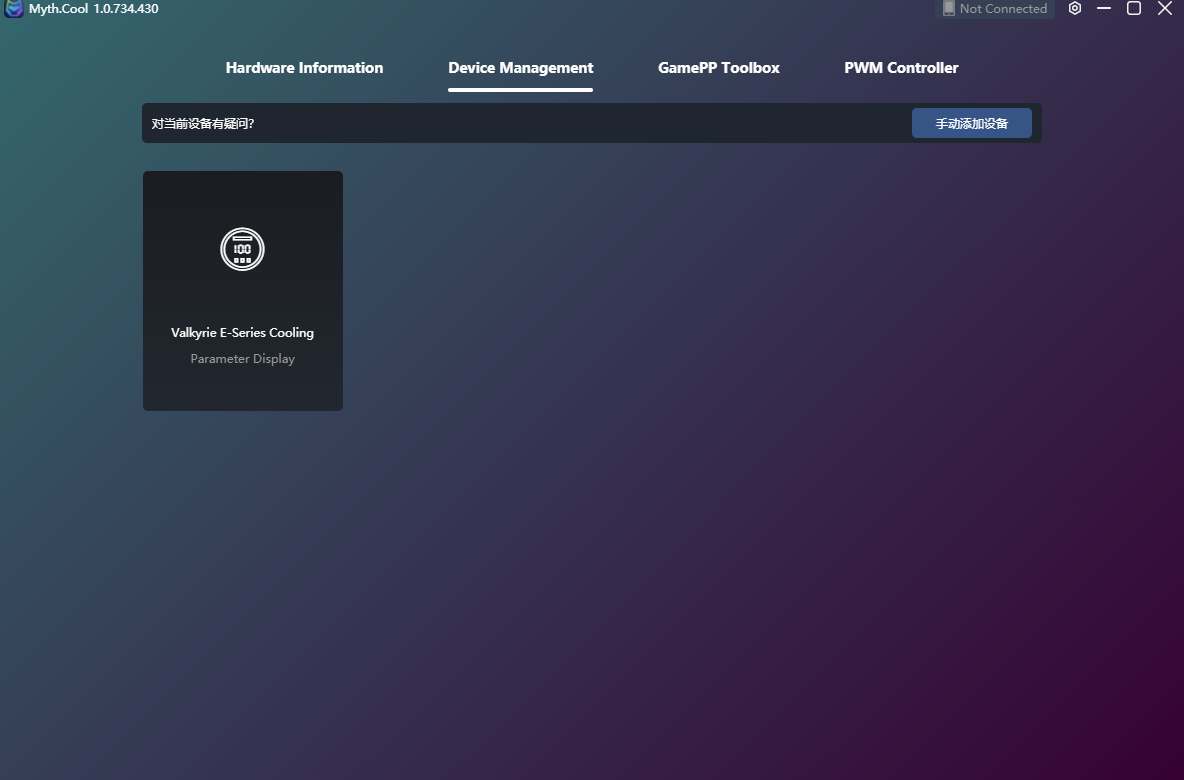Image resolution: width=1184 pixels, height=780 pixels.
Task: Click the 对当前设备有疑问? text
Action: [x=202, y=124]
